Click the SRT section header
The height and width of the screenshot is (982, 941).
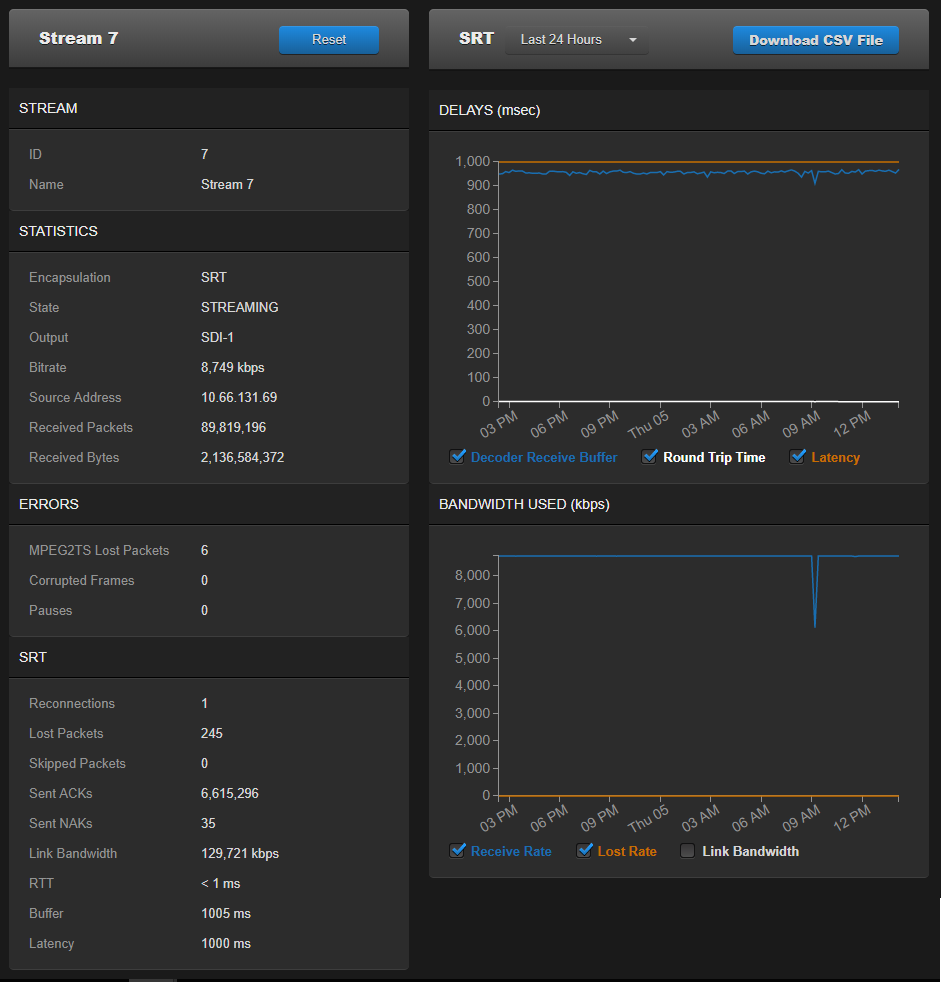point(32,657)
